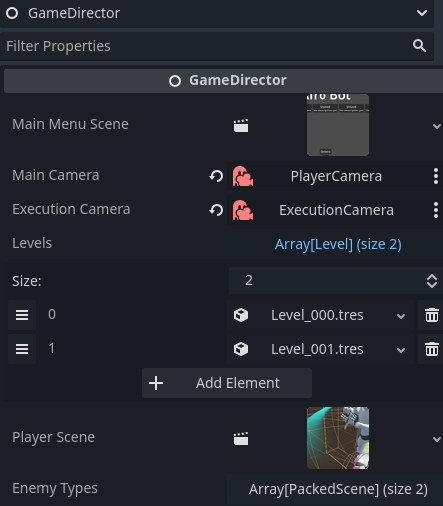This screenshot has width=443, height=506.
Task: Click the PlayerCamera node icon
Action: [x=243, y=176]
